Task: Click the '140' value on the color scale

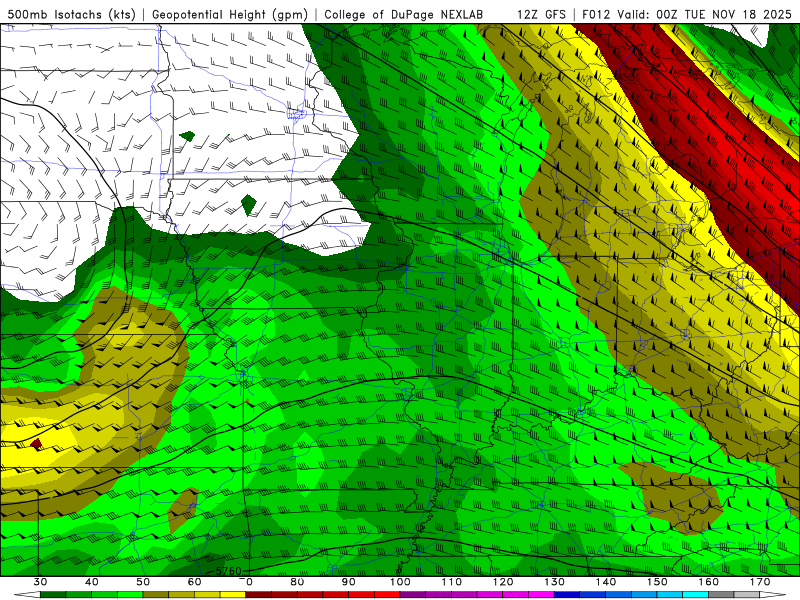Action: coord(606,582)
